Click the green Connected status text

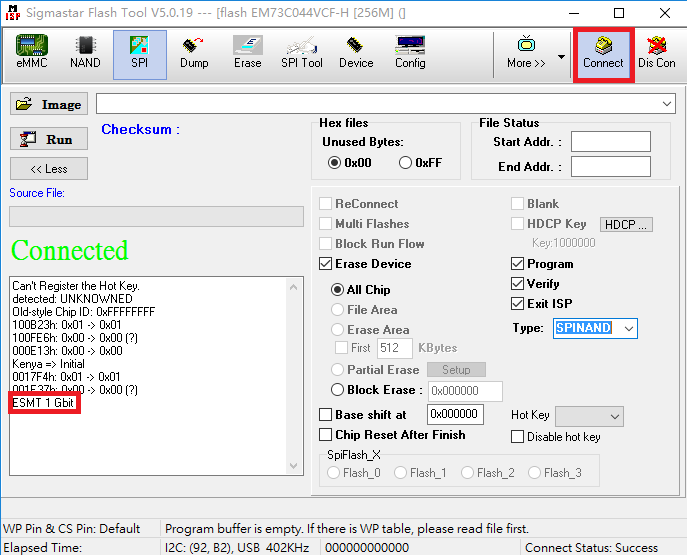point(70,251)
